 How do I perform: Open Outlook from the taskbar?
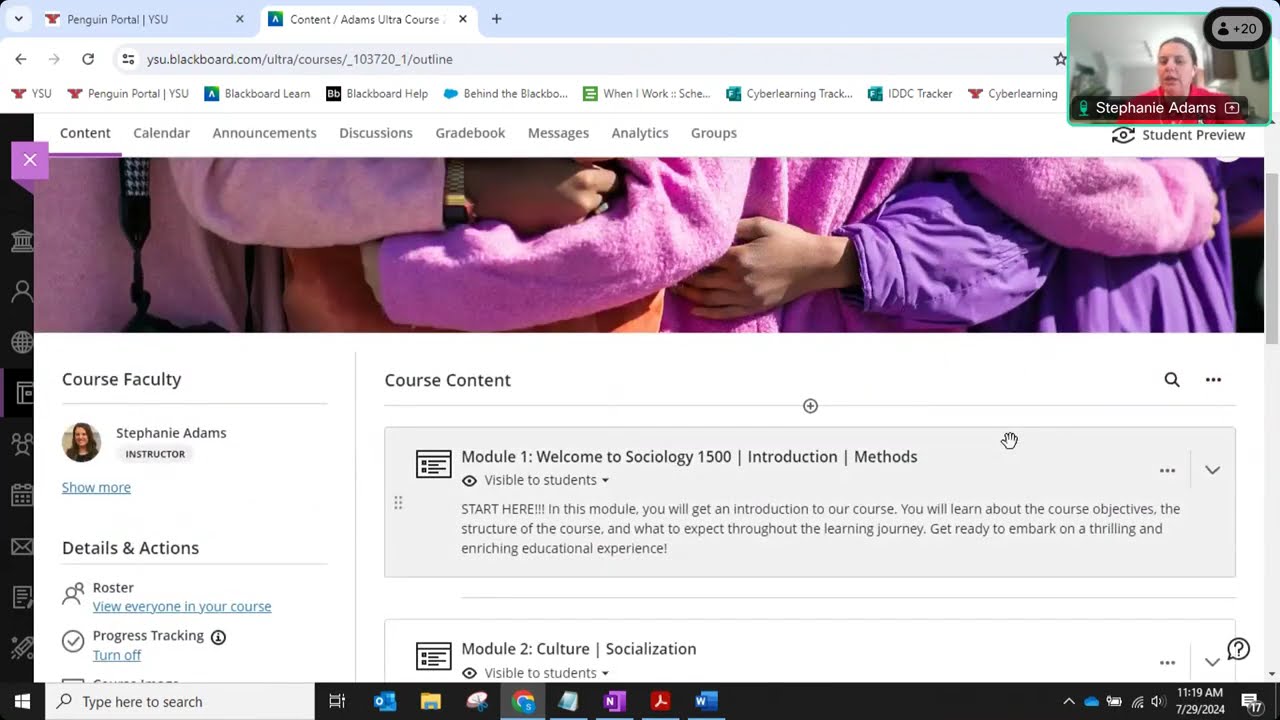click(x=385, y=702)
